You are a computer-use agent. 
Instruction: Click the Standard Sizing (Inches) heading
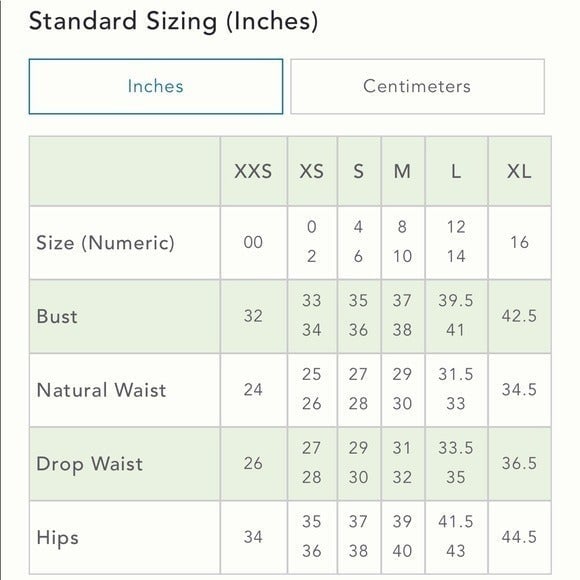173,21
